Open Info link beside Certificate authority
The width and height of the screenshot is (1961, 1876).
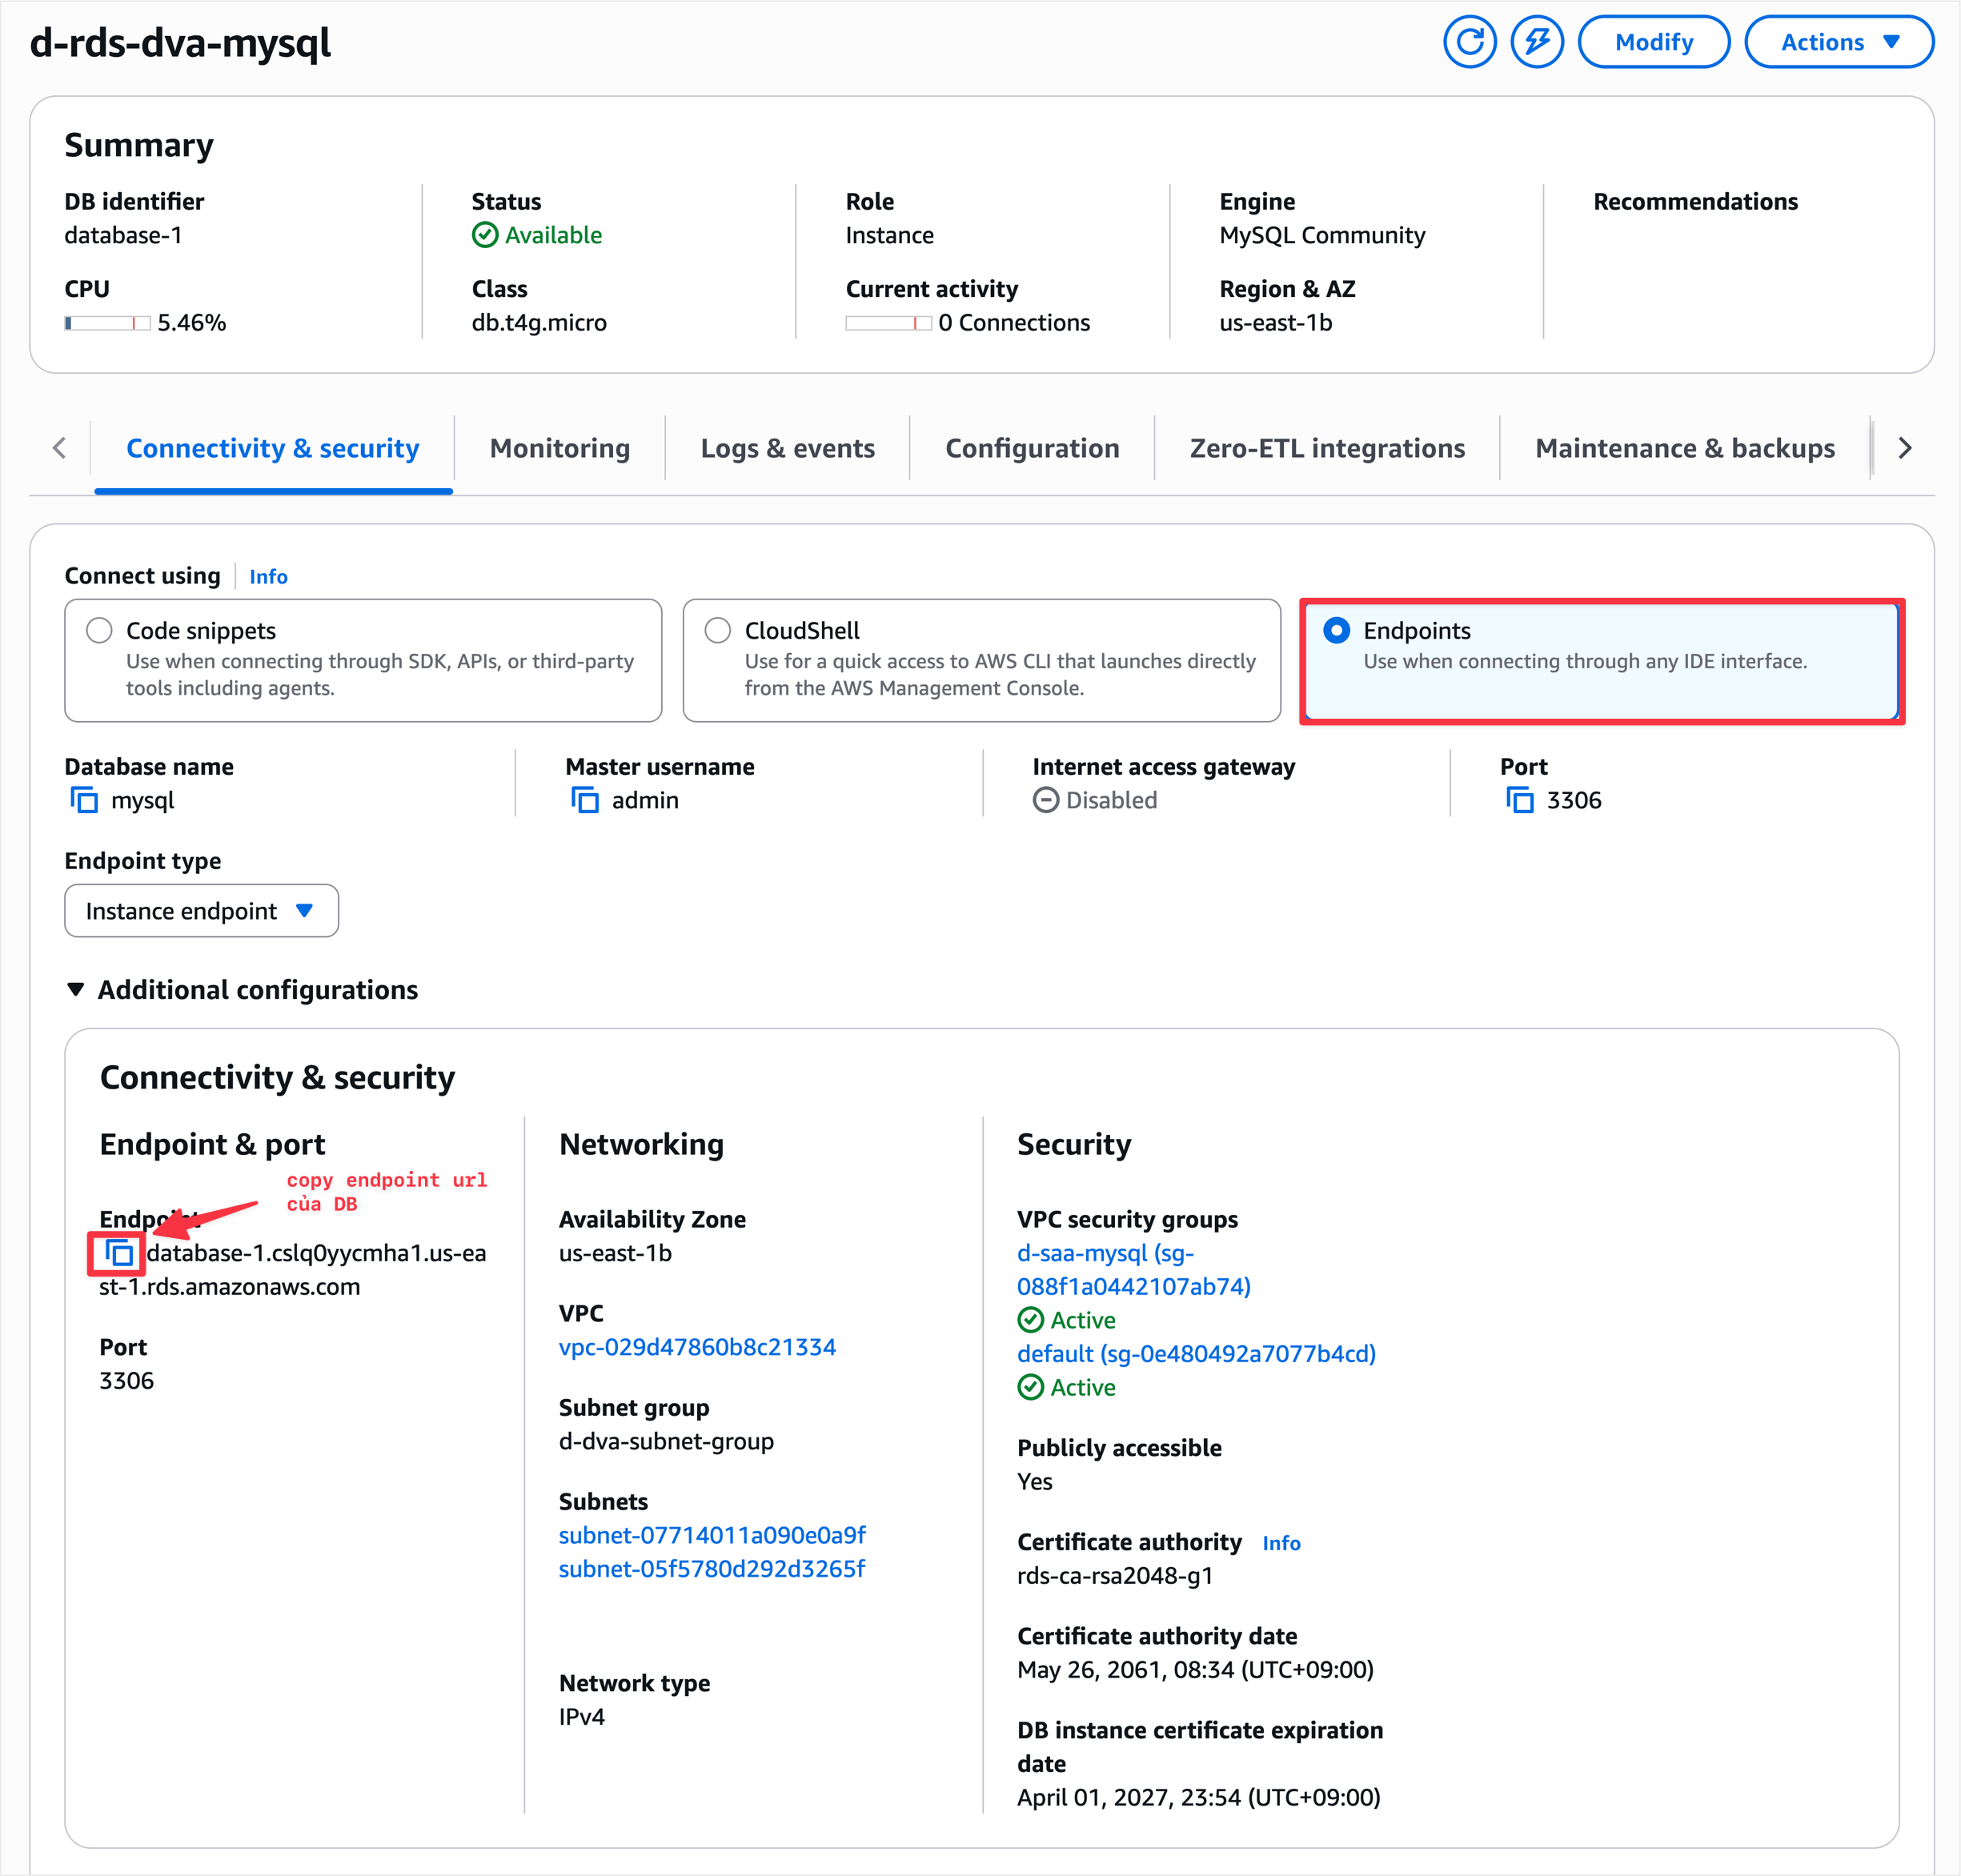(x=1280, y=1543)
